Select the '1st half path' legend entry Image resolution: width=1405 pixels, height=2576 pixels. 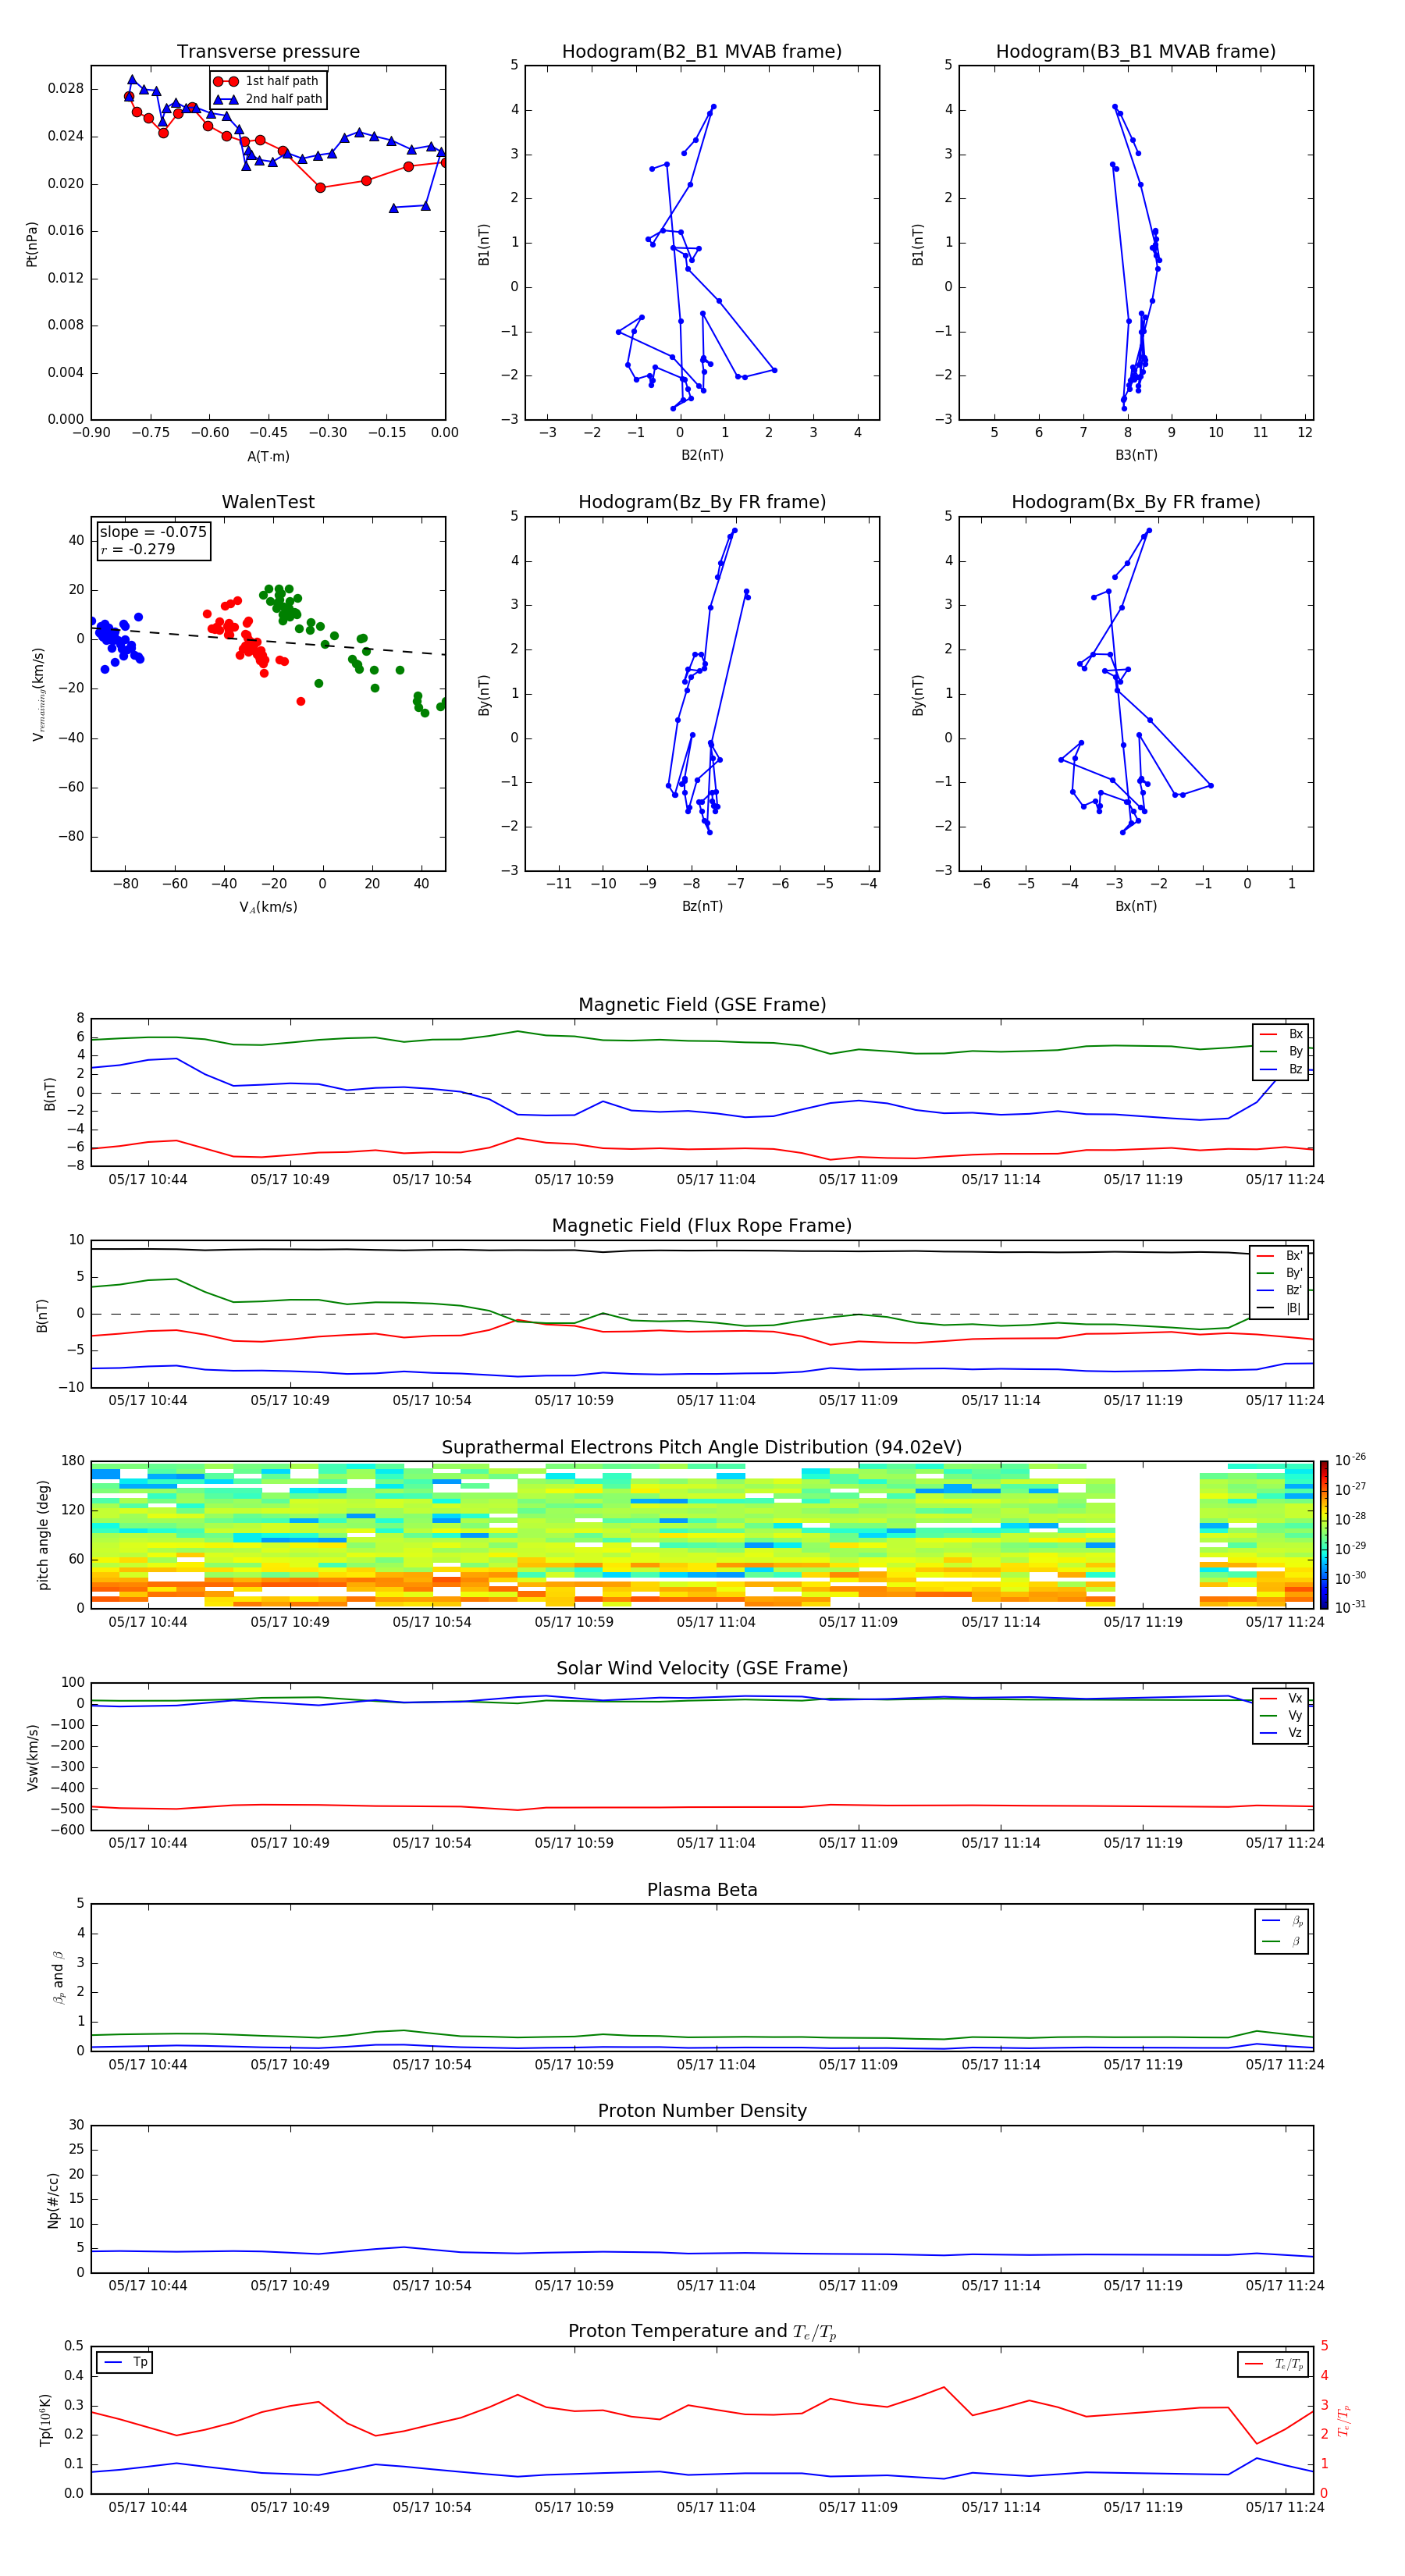click(267, 81)
